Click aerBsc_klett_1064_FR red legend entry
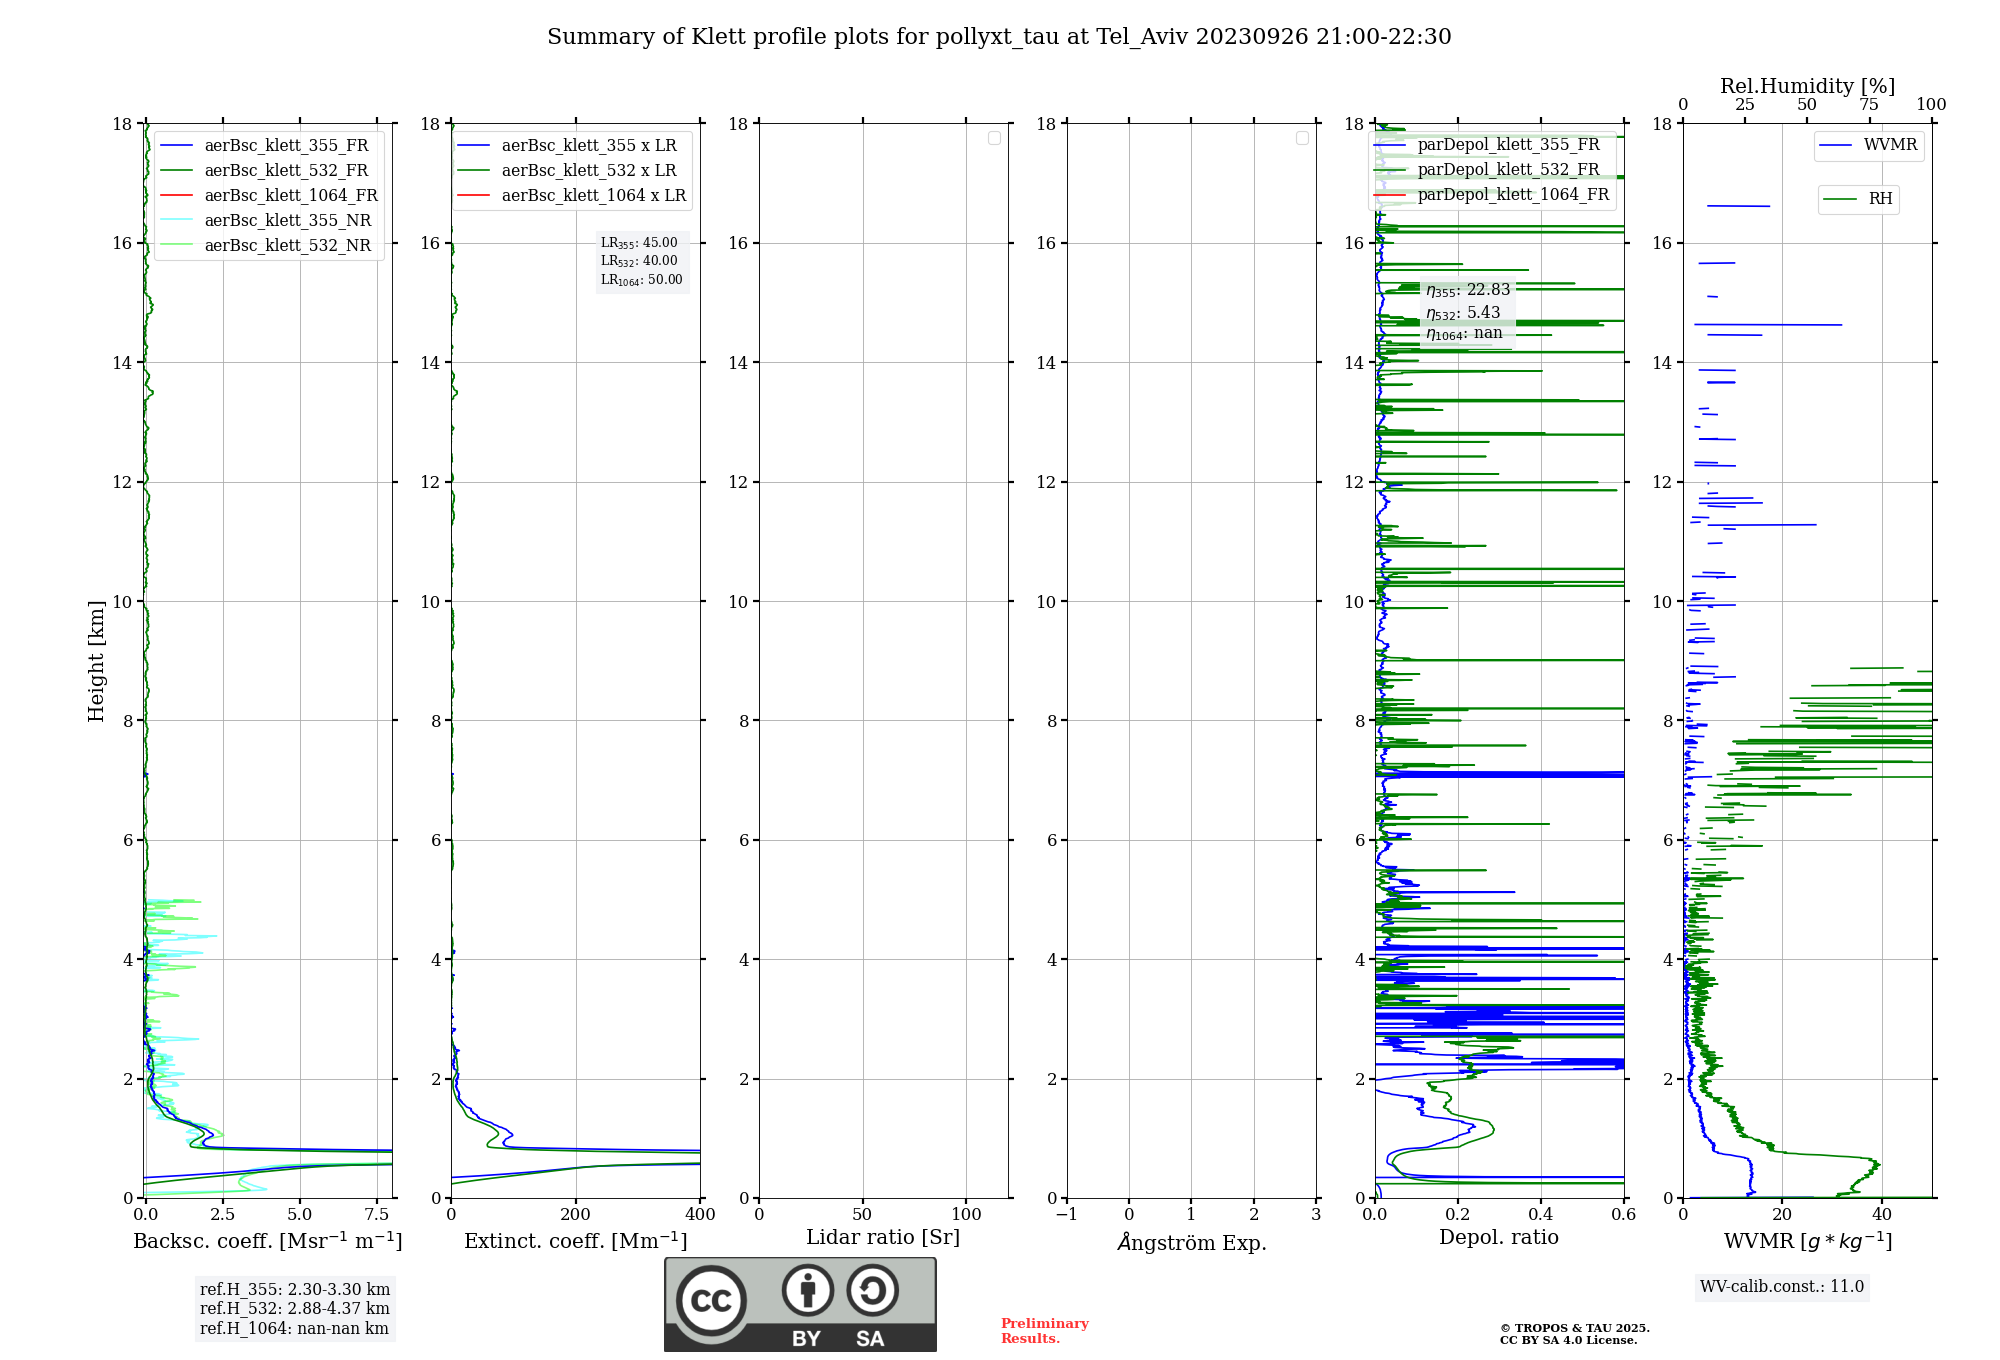This screenshot has width=2000, height=1360. pos(290,195)
